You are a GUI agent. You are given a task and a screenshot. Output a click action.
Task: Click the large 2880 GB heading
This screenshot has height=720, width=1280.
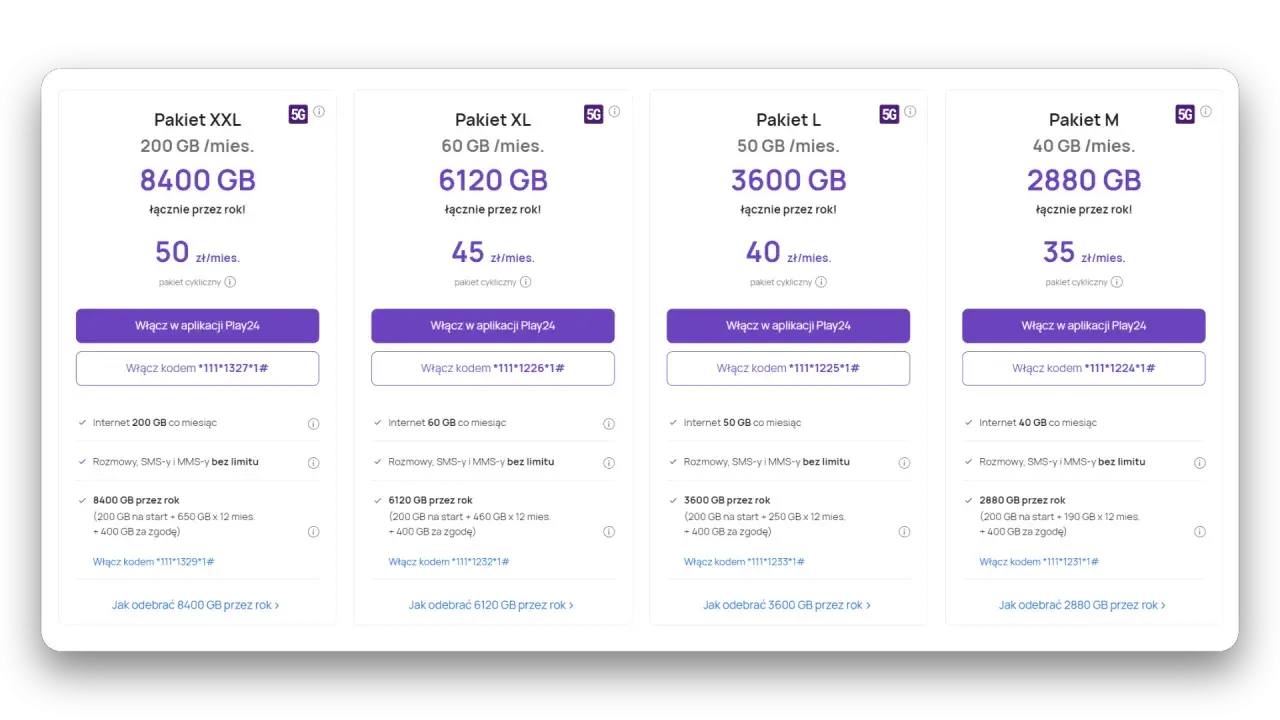(1084, 180)
